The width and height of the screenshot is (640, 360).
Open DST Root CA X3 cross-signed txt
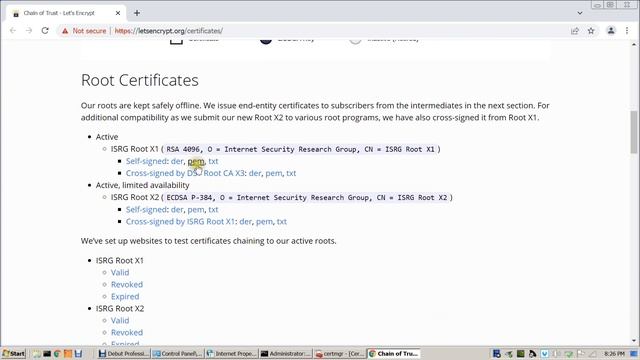click(x=291, y=173)
